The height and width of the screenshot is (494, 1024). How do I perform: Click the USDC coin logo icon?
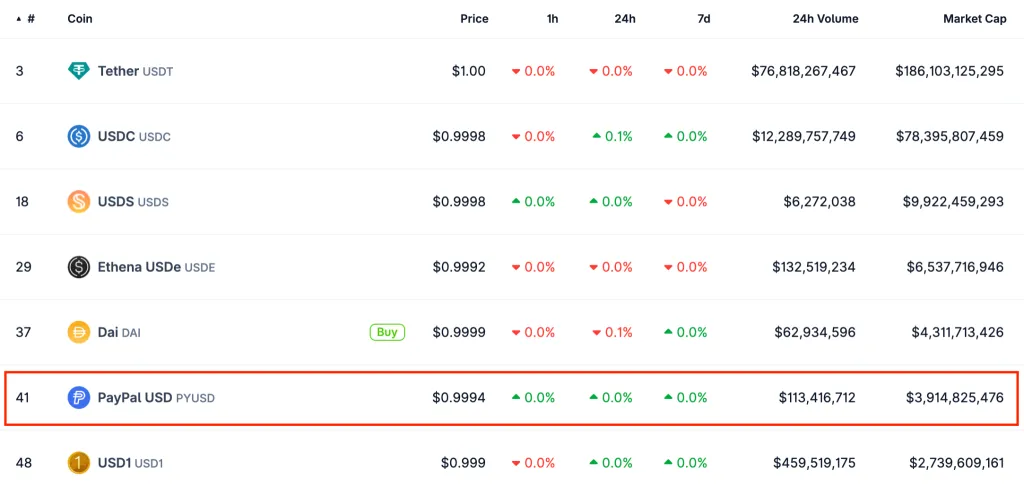(79, 136)
